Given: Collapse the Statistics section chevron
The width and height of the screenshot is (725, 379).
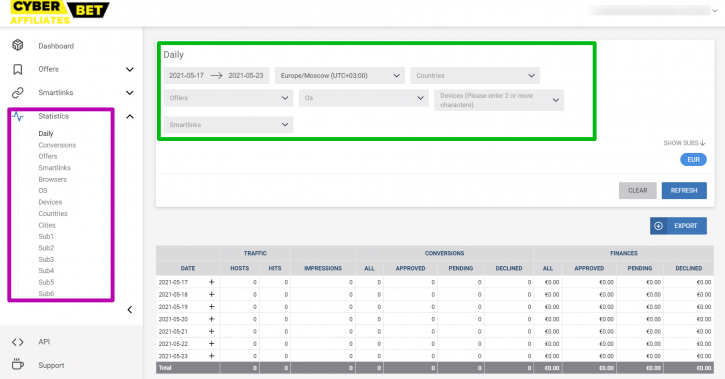Looking at the screenshot, I should (130, 116).
